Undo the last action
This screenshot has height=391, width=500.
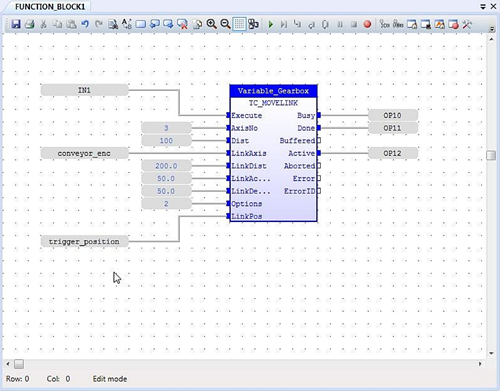[85, 24]
